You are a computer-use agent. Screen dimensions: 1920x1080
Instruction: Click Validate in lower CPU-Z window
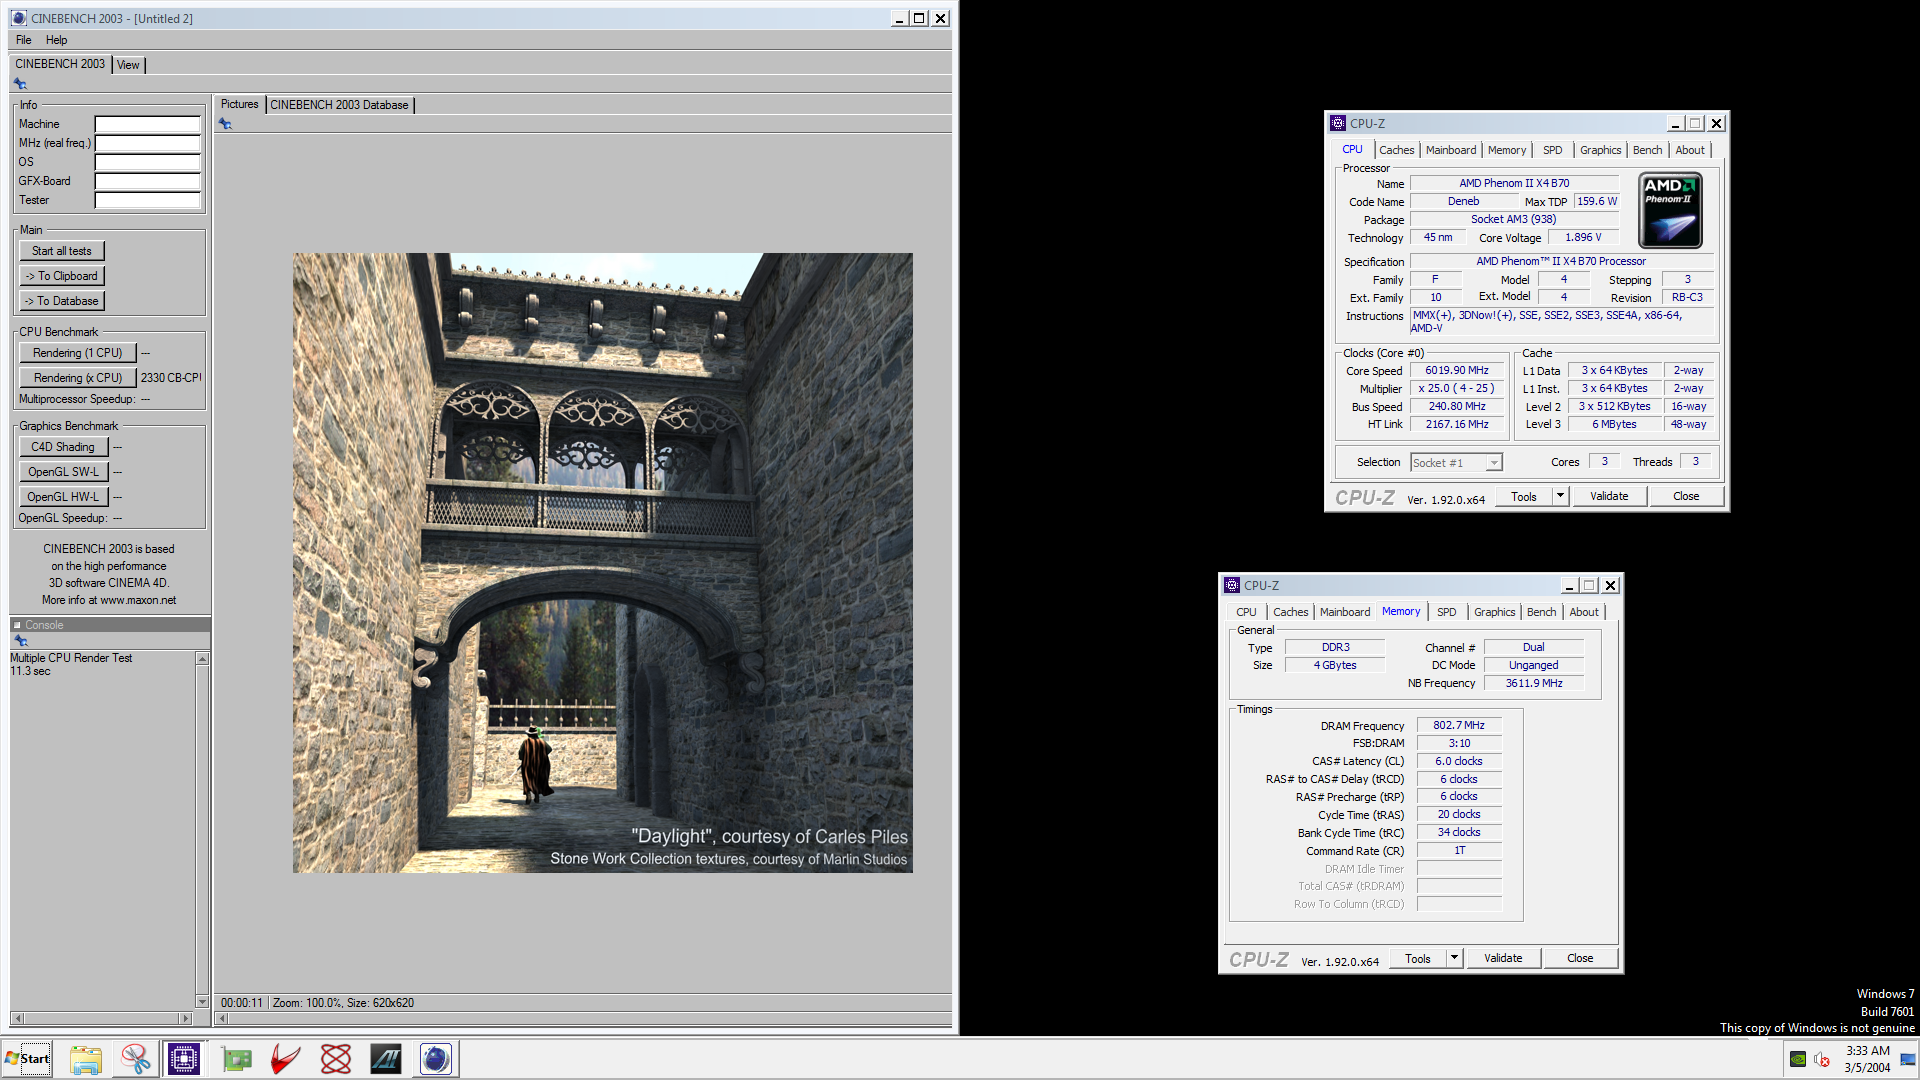click(x=1503, y=958)
